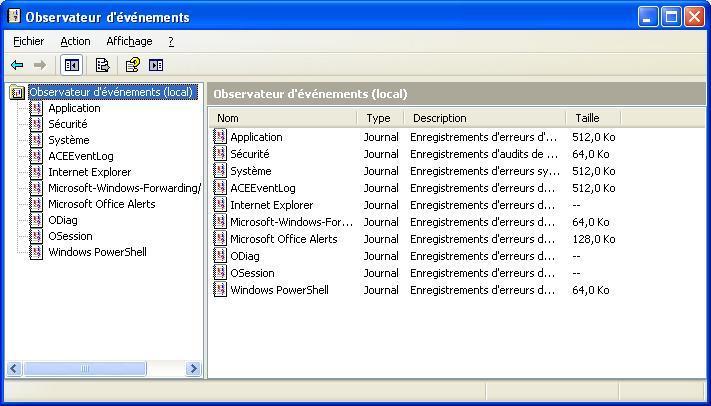Select Microsoft-Windows-Forwarding log in the tree
Screen dimensions: 711x406
point(124,188)
